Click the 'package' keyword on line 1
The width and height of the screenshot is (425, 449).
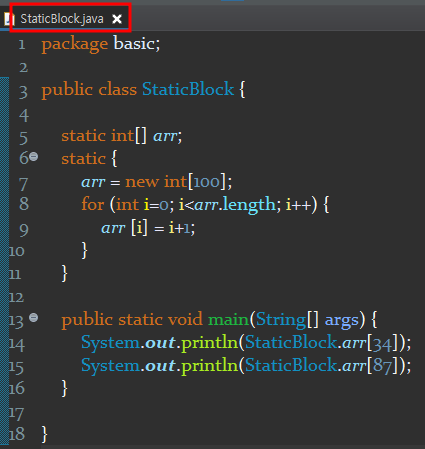tap(75, 45)
